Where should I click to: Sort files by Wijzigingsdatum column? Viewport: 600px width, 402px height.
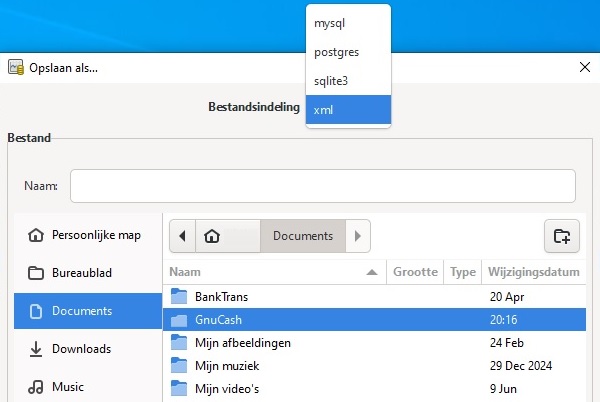534,272
